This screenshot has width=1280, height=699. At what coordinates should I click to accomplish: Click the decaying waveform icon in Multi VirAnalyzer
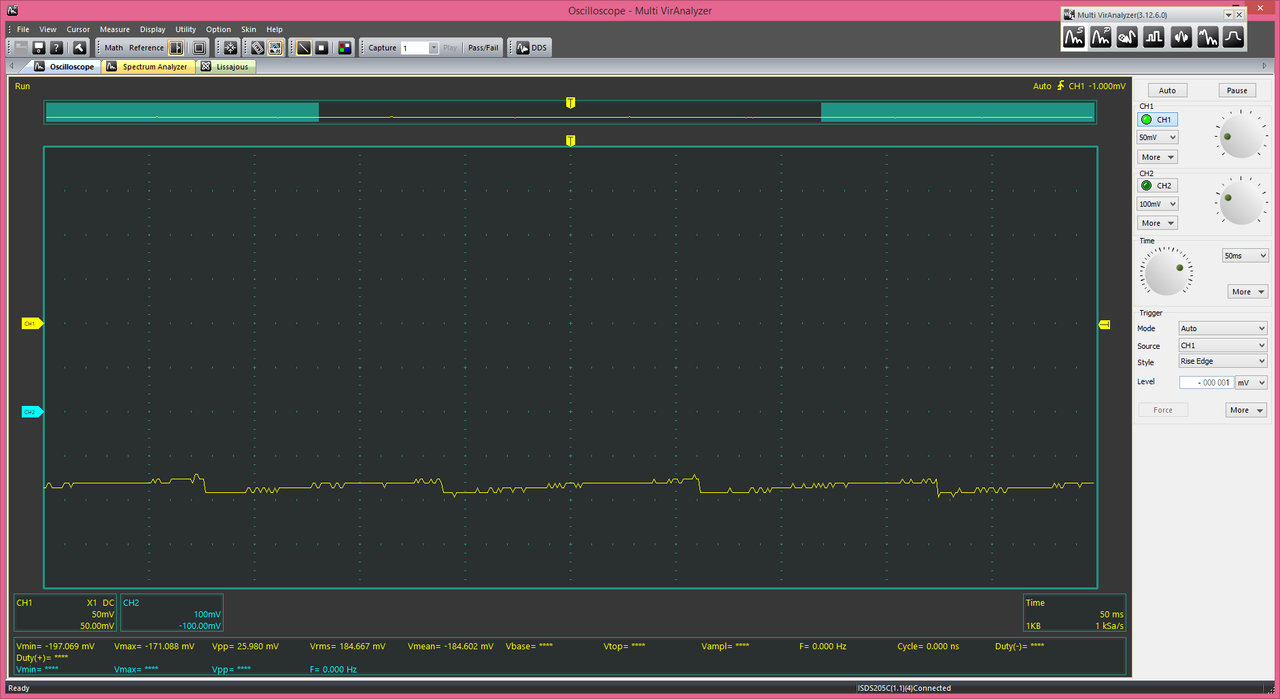(x=1209, y=37)
